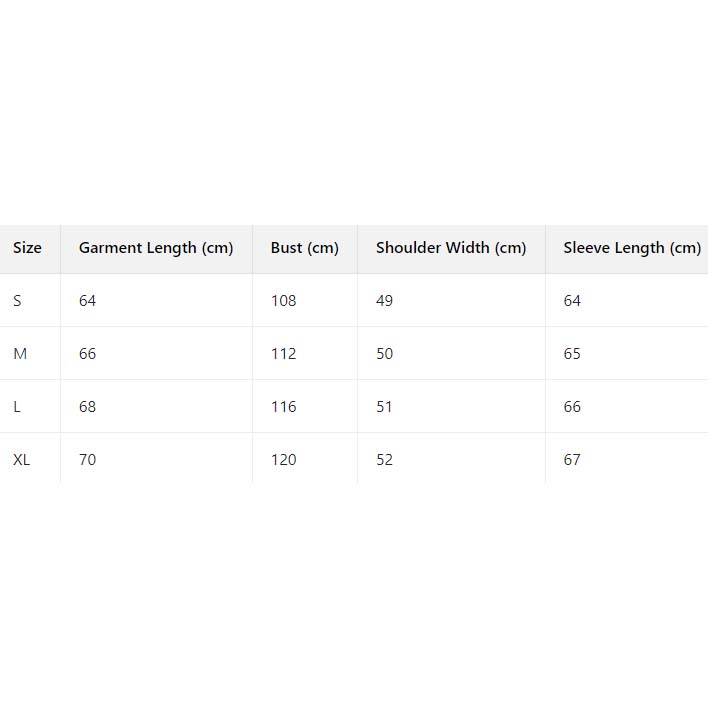
Task: Click the Sleeve Length (cm) header
Action: pos(632,248)
